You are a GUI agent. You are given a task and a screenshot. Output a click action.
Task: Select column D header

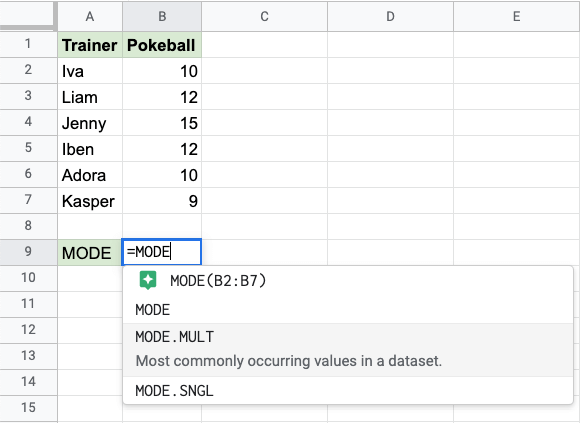[390, 16]
